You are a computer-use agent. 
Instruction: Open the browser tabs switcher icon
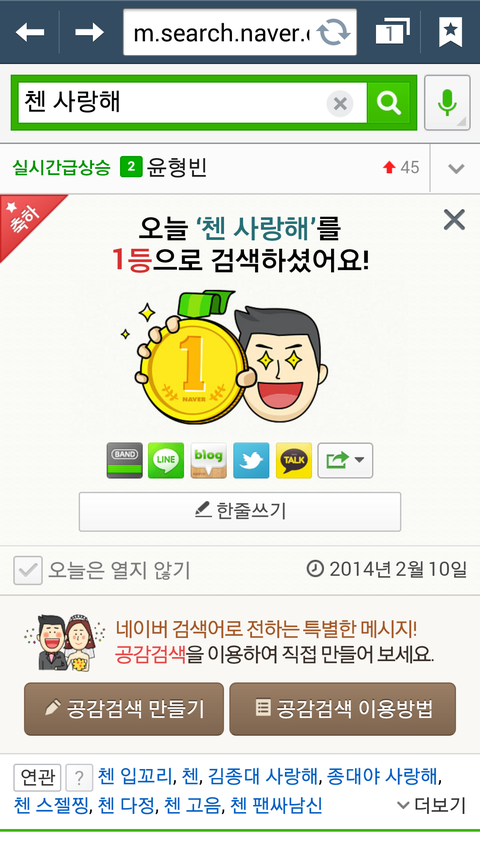pos(392,32)
